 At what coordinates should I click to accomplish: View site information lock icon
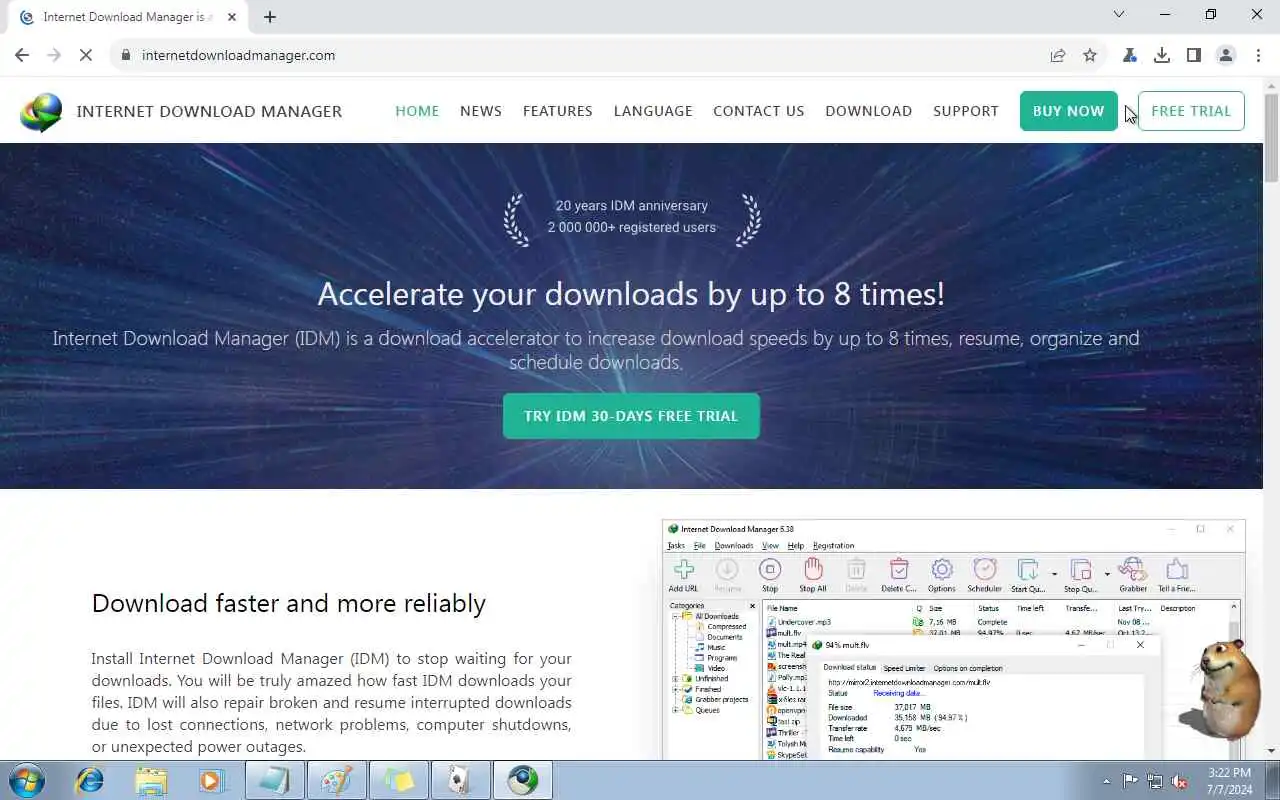(125, 55)
